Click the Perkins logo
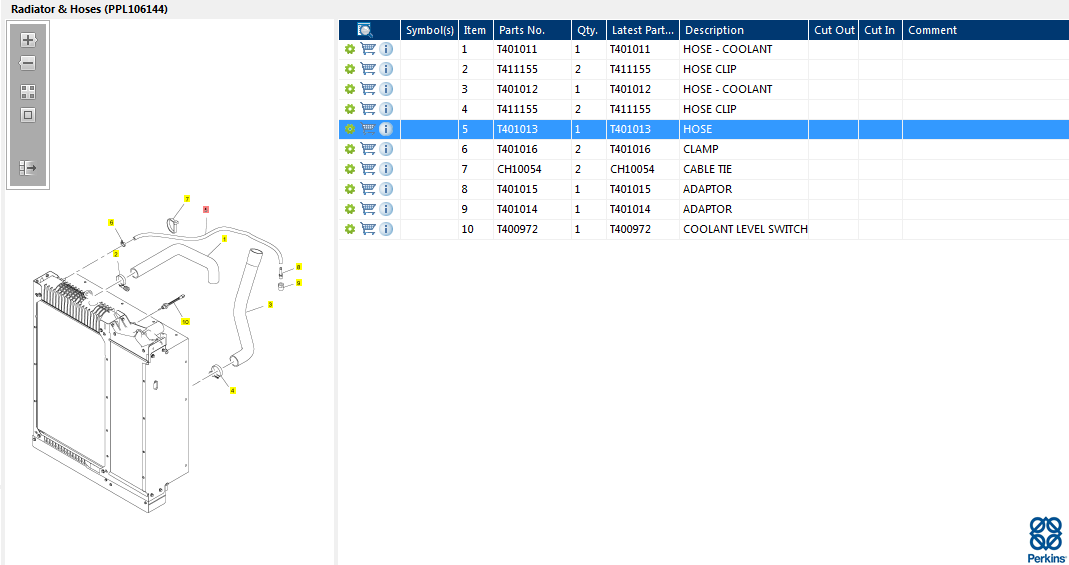 point(1046,540)
